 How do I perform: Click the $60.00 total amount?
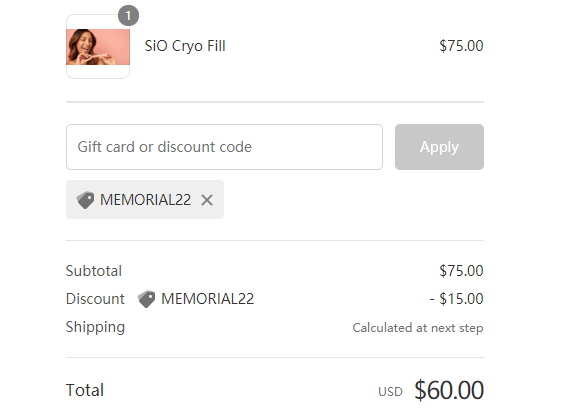click(449, 390)
